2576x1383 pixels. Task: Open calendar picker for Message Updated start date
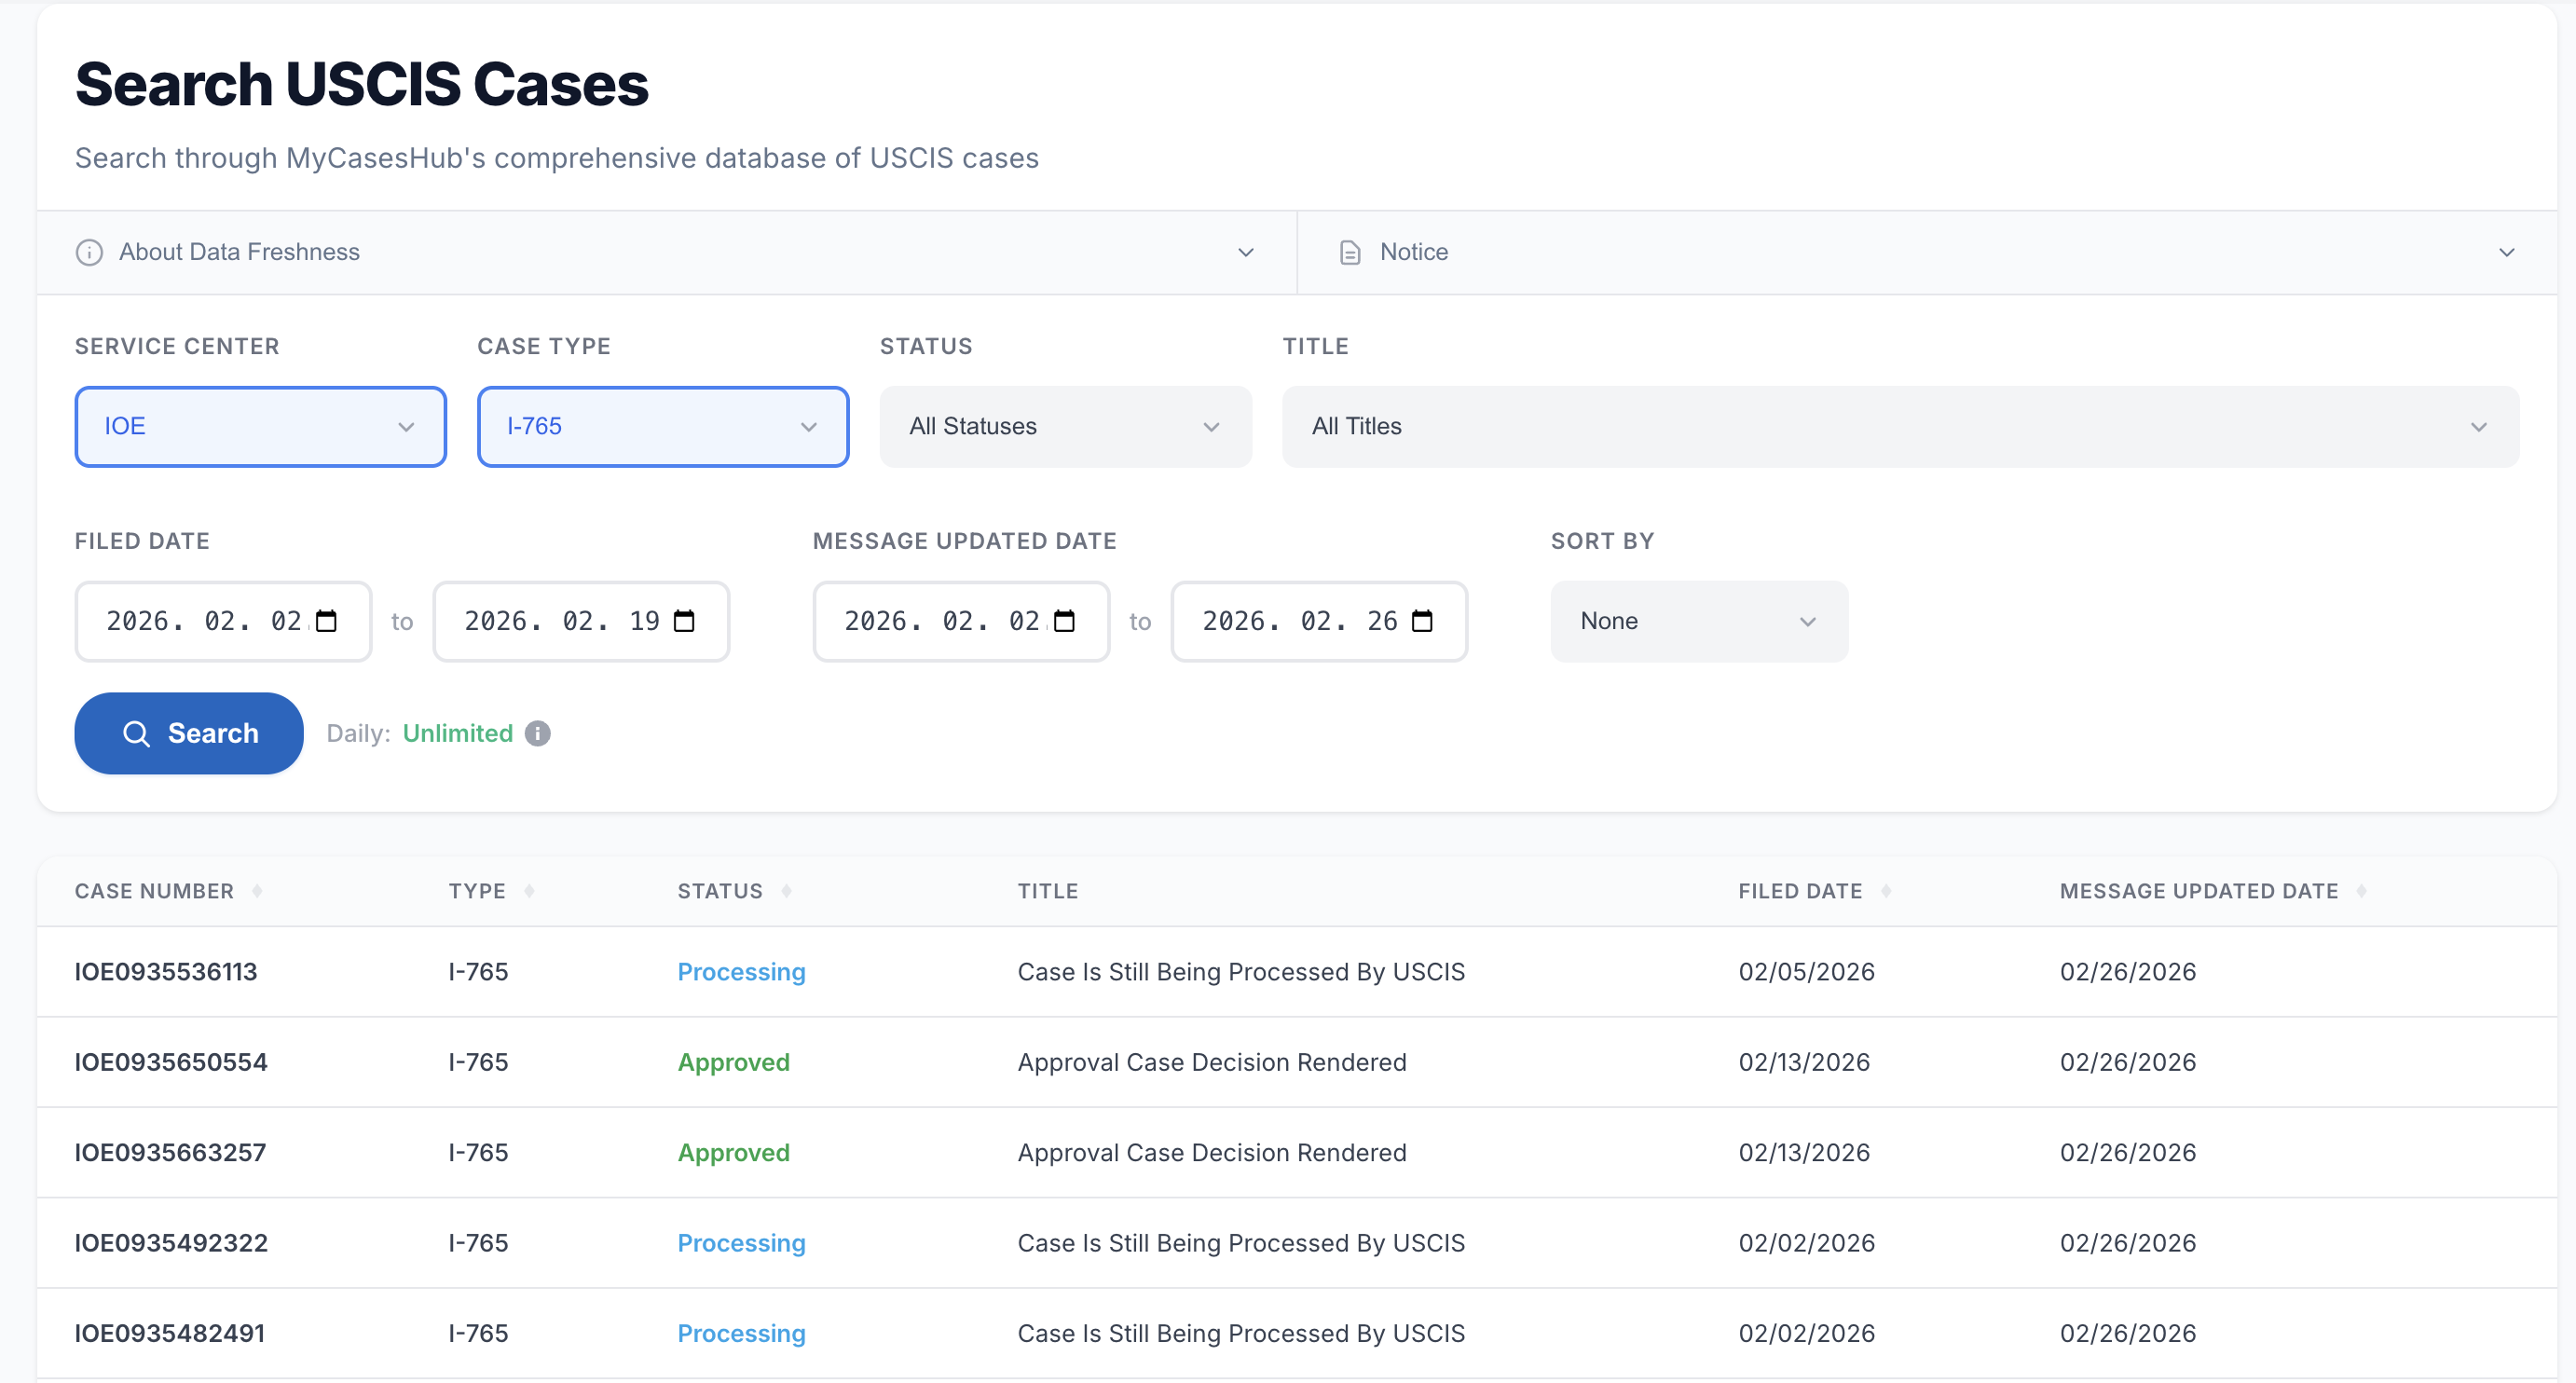(1064, 621)
